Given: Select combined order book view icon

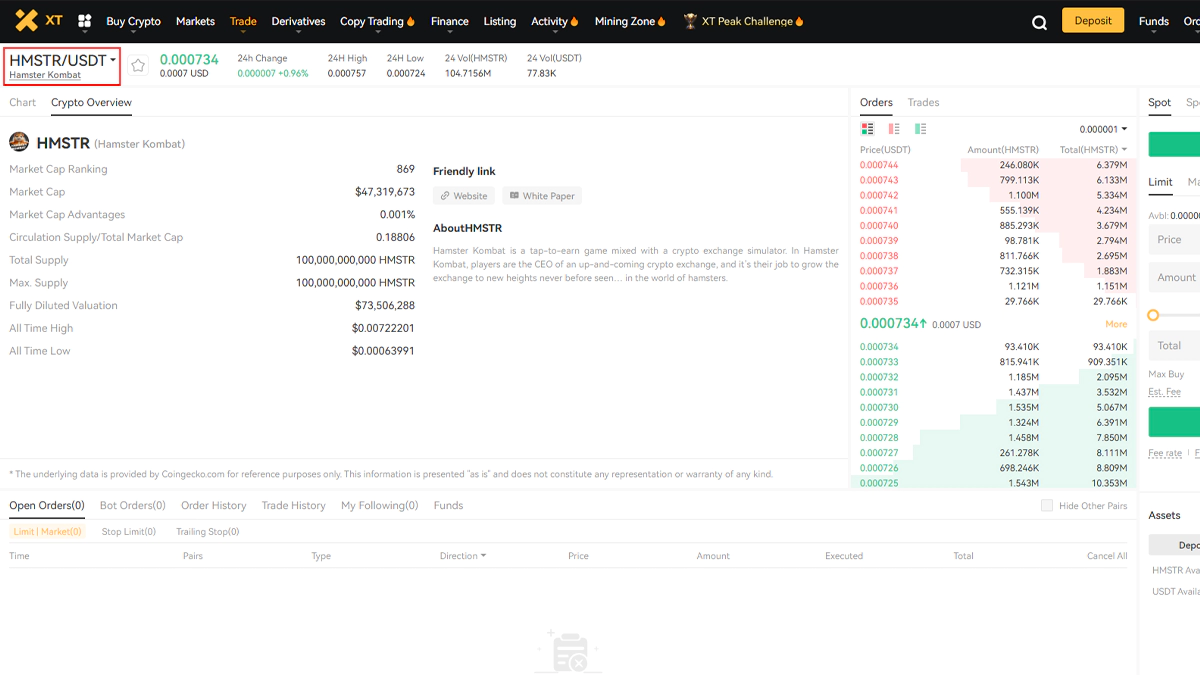Looking at the screenshot, I should (867, 129).
